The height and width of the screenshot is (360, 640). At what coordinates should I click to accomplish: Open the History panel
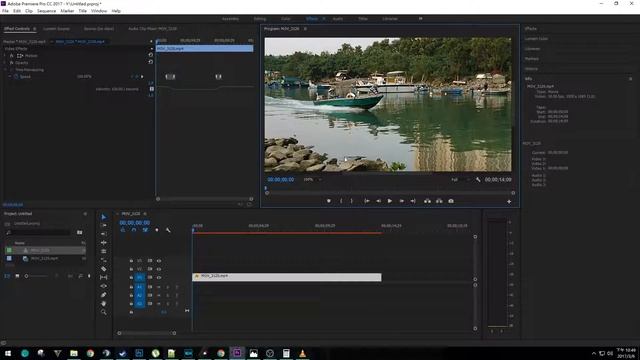tap(531, 69)
